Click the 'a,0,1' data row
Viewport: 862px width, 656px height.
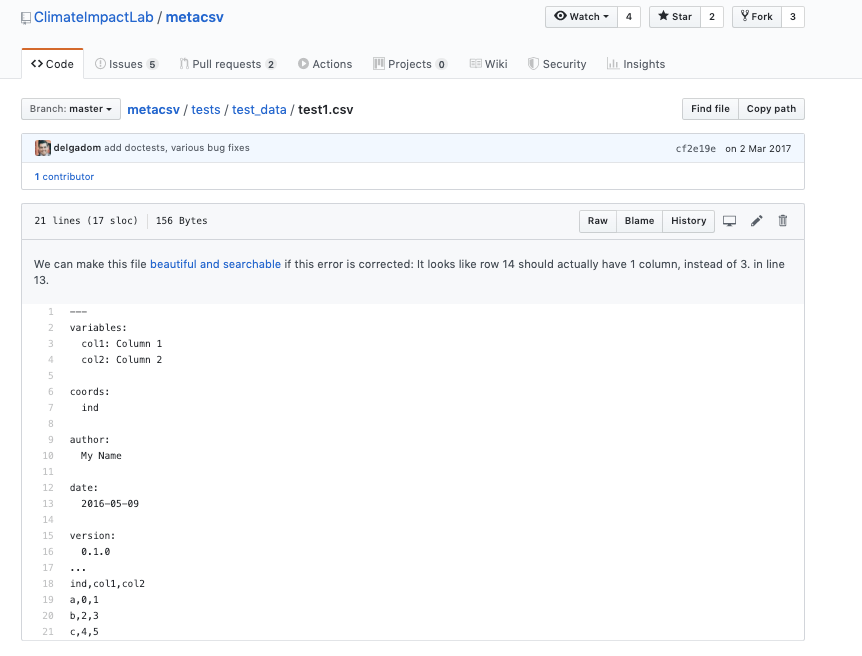click(x=84, y=600)
